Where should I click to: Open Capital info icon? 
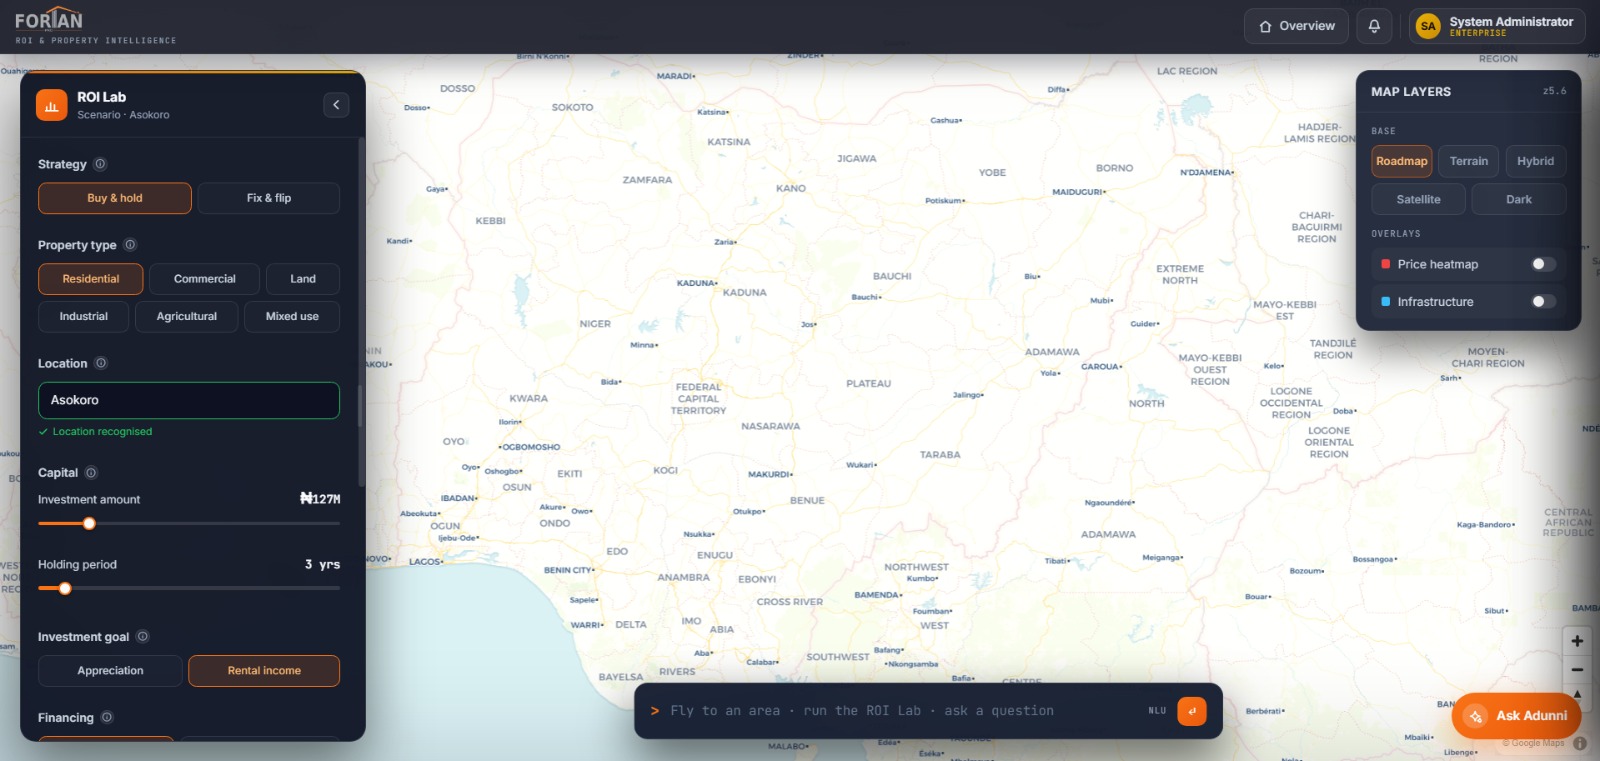(91, 473)
